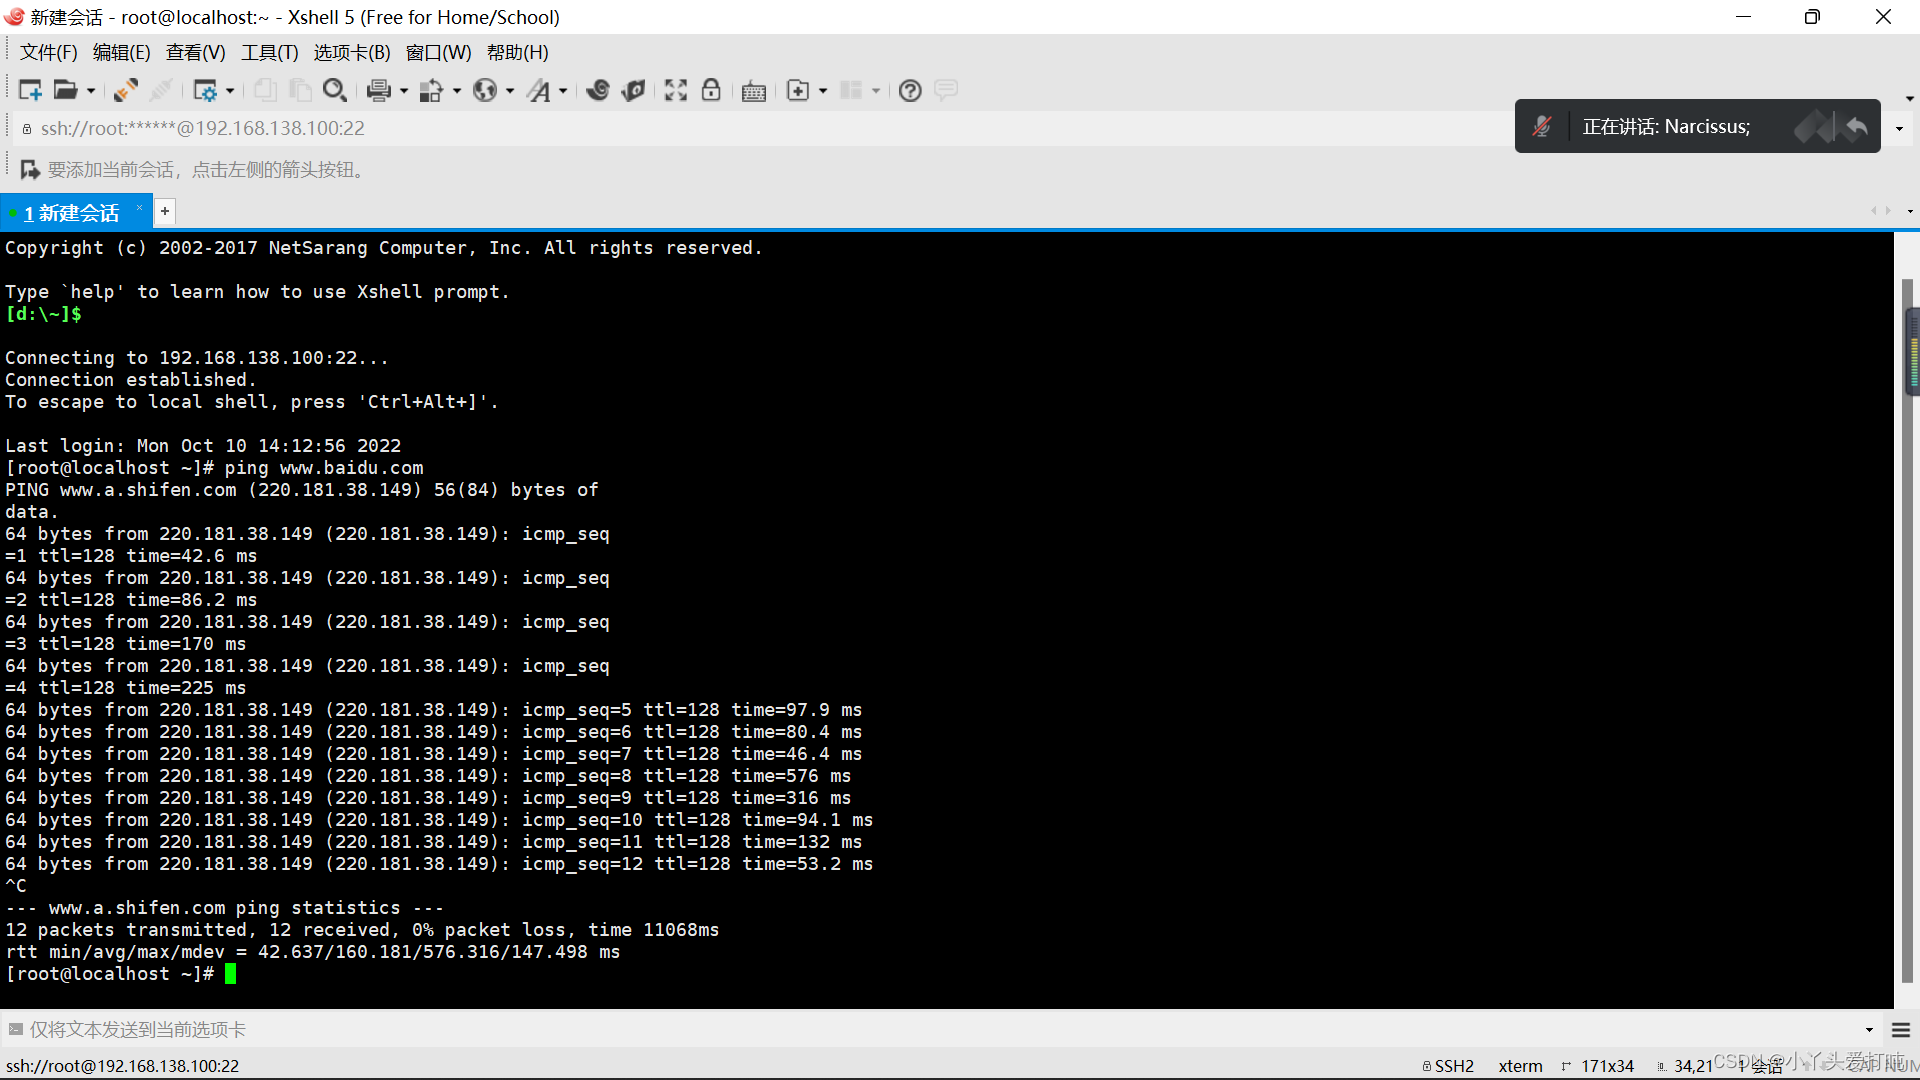Launch Xftp from toolbar icon
The width and height of the screenshot is (1920, 1080).
coord(598,91)
